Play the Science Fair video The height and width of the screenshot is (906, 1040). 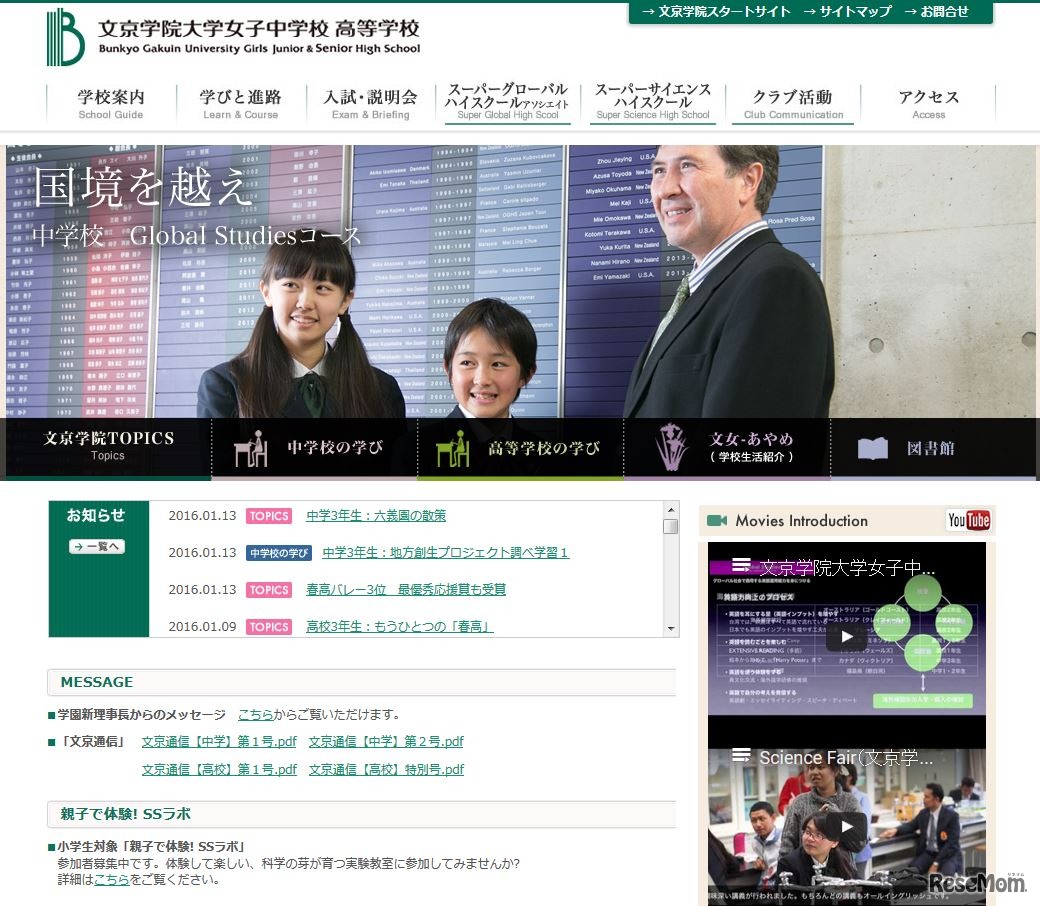coord(845,825)
